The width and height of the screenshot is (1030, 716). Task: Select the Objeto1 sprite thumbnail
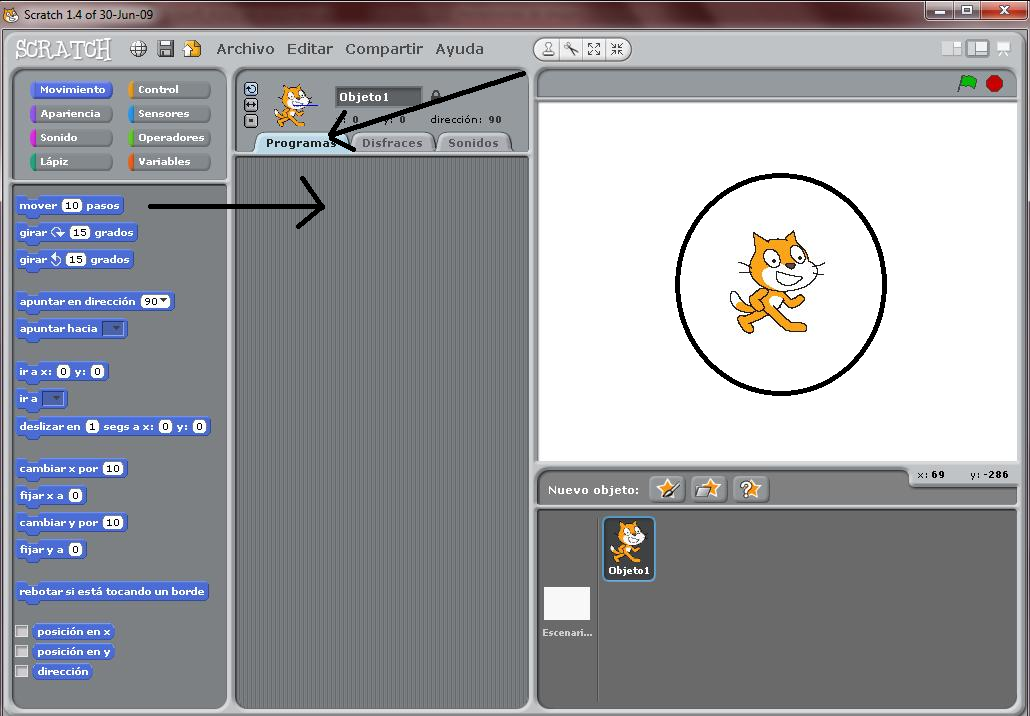629,548
